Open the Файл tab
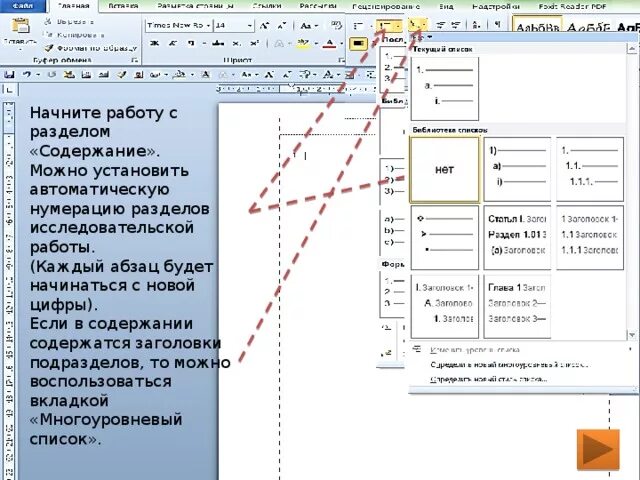 tap(23, 6)
